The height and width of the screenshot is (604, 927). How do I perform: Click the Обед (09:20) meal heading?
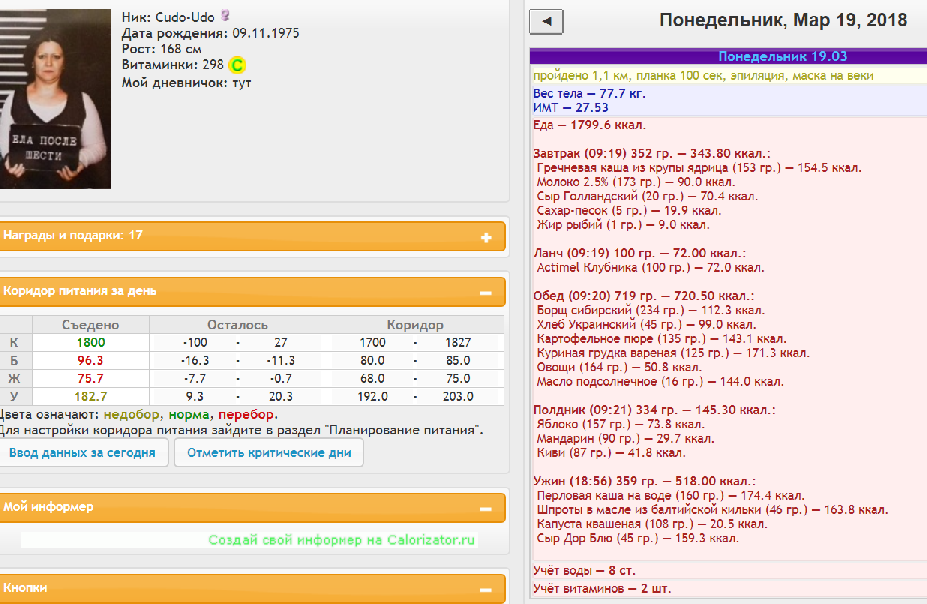(643, 295)
